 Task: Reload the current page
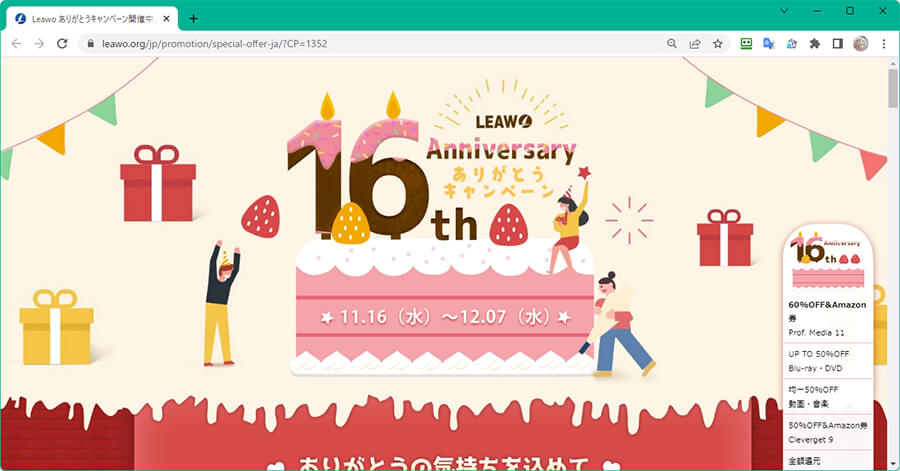pyautogui.click(x=62, y=44)
